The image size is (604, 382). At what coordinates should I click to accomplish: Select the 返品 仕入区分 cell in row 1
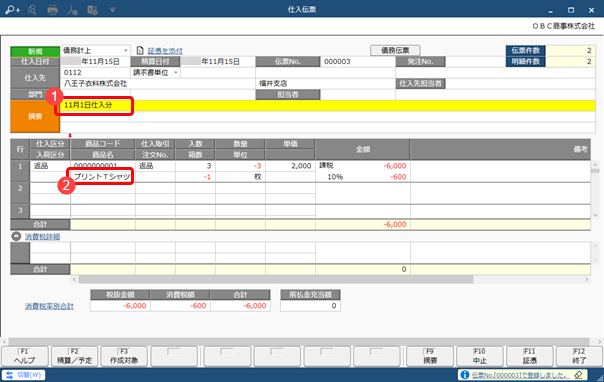click(50, 166)
